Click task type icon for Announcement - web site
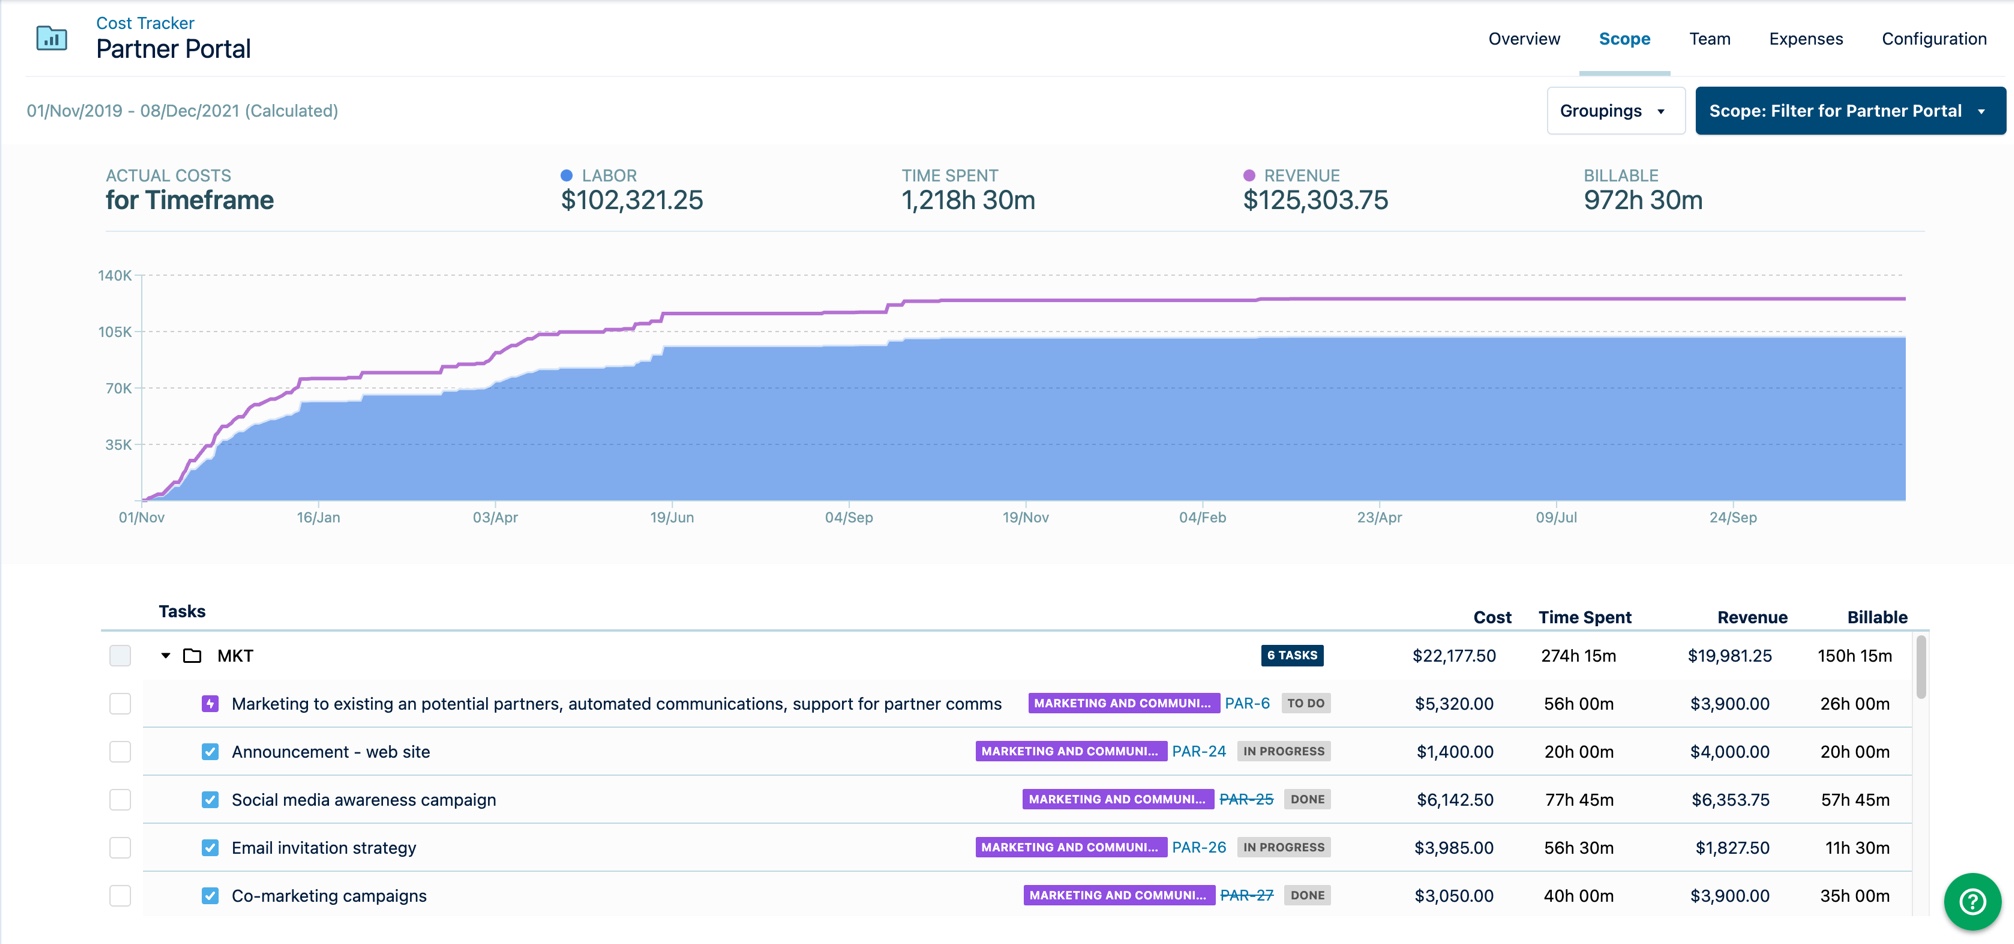The height and width of the screenshot is (944, 2014). pos(210,752)
